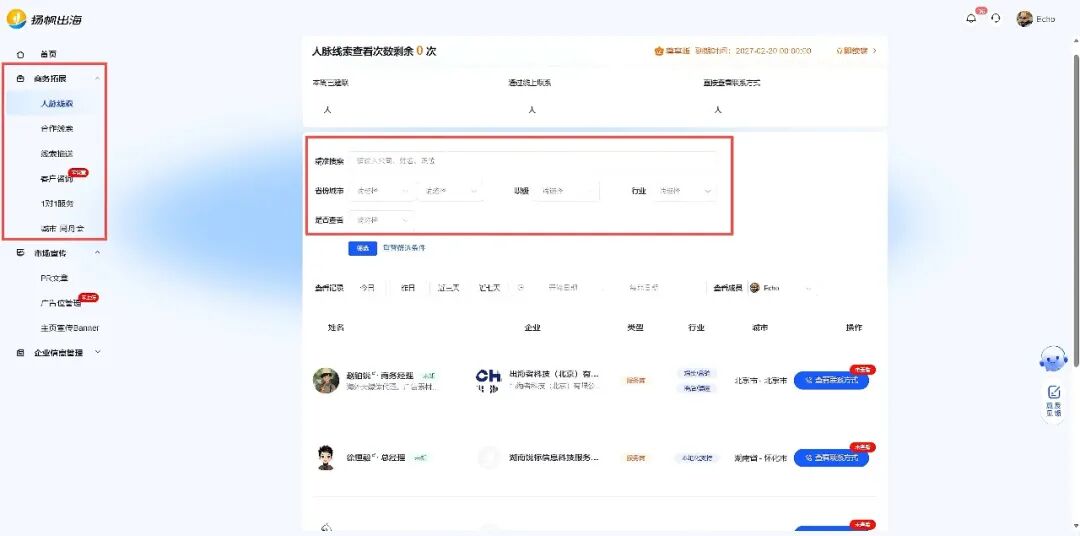Open the 城市 menu item below 1对1服务

pos(62,228)
